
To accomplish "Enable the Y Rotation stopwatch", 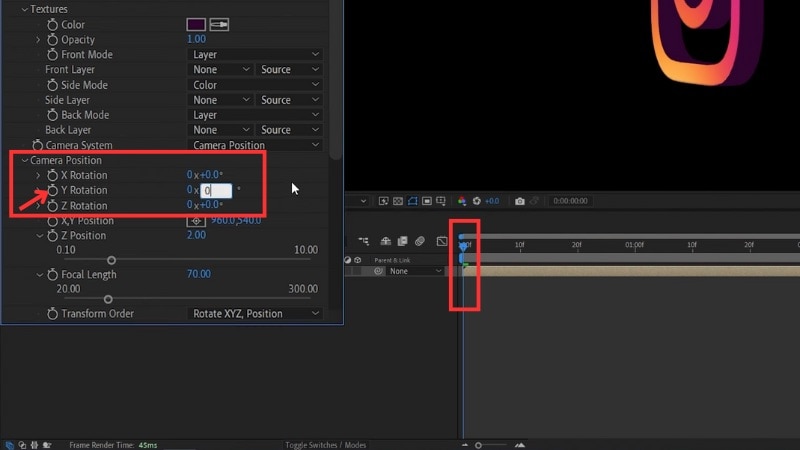I will point(52,190).
